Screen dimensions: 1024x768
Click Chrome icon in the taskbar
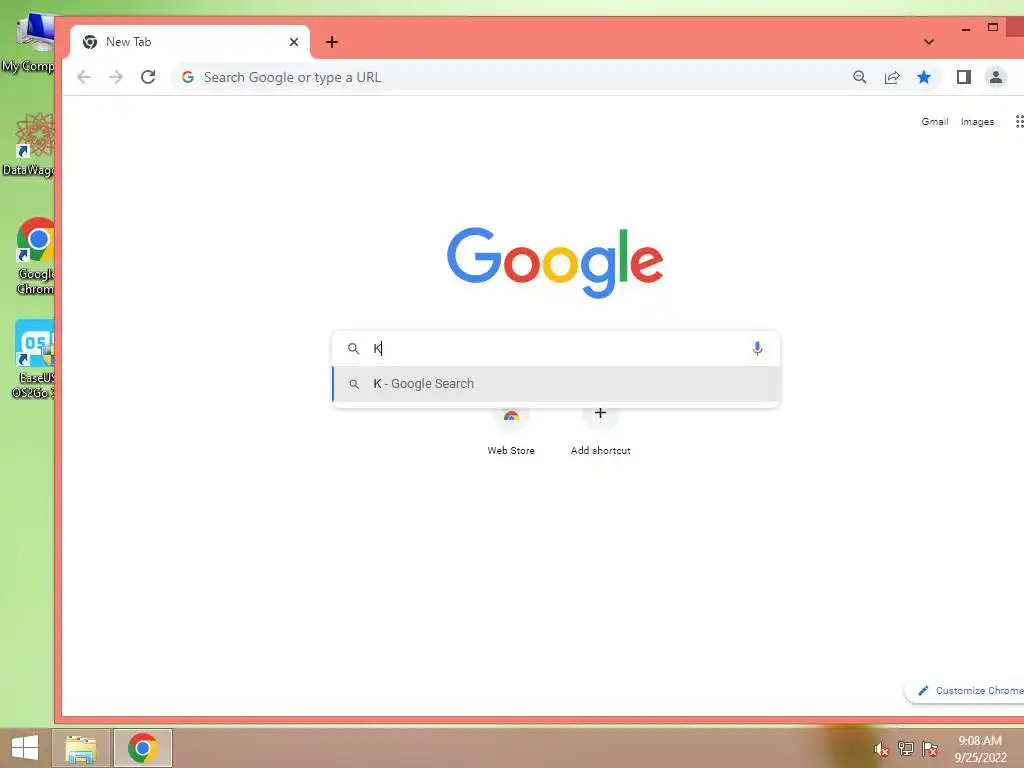tap(142, 748)
